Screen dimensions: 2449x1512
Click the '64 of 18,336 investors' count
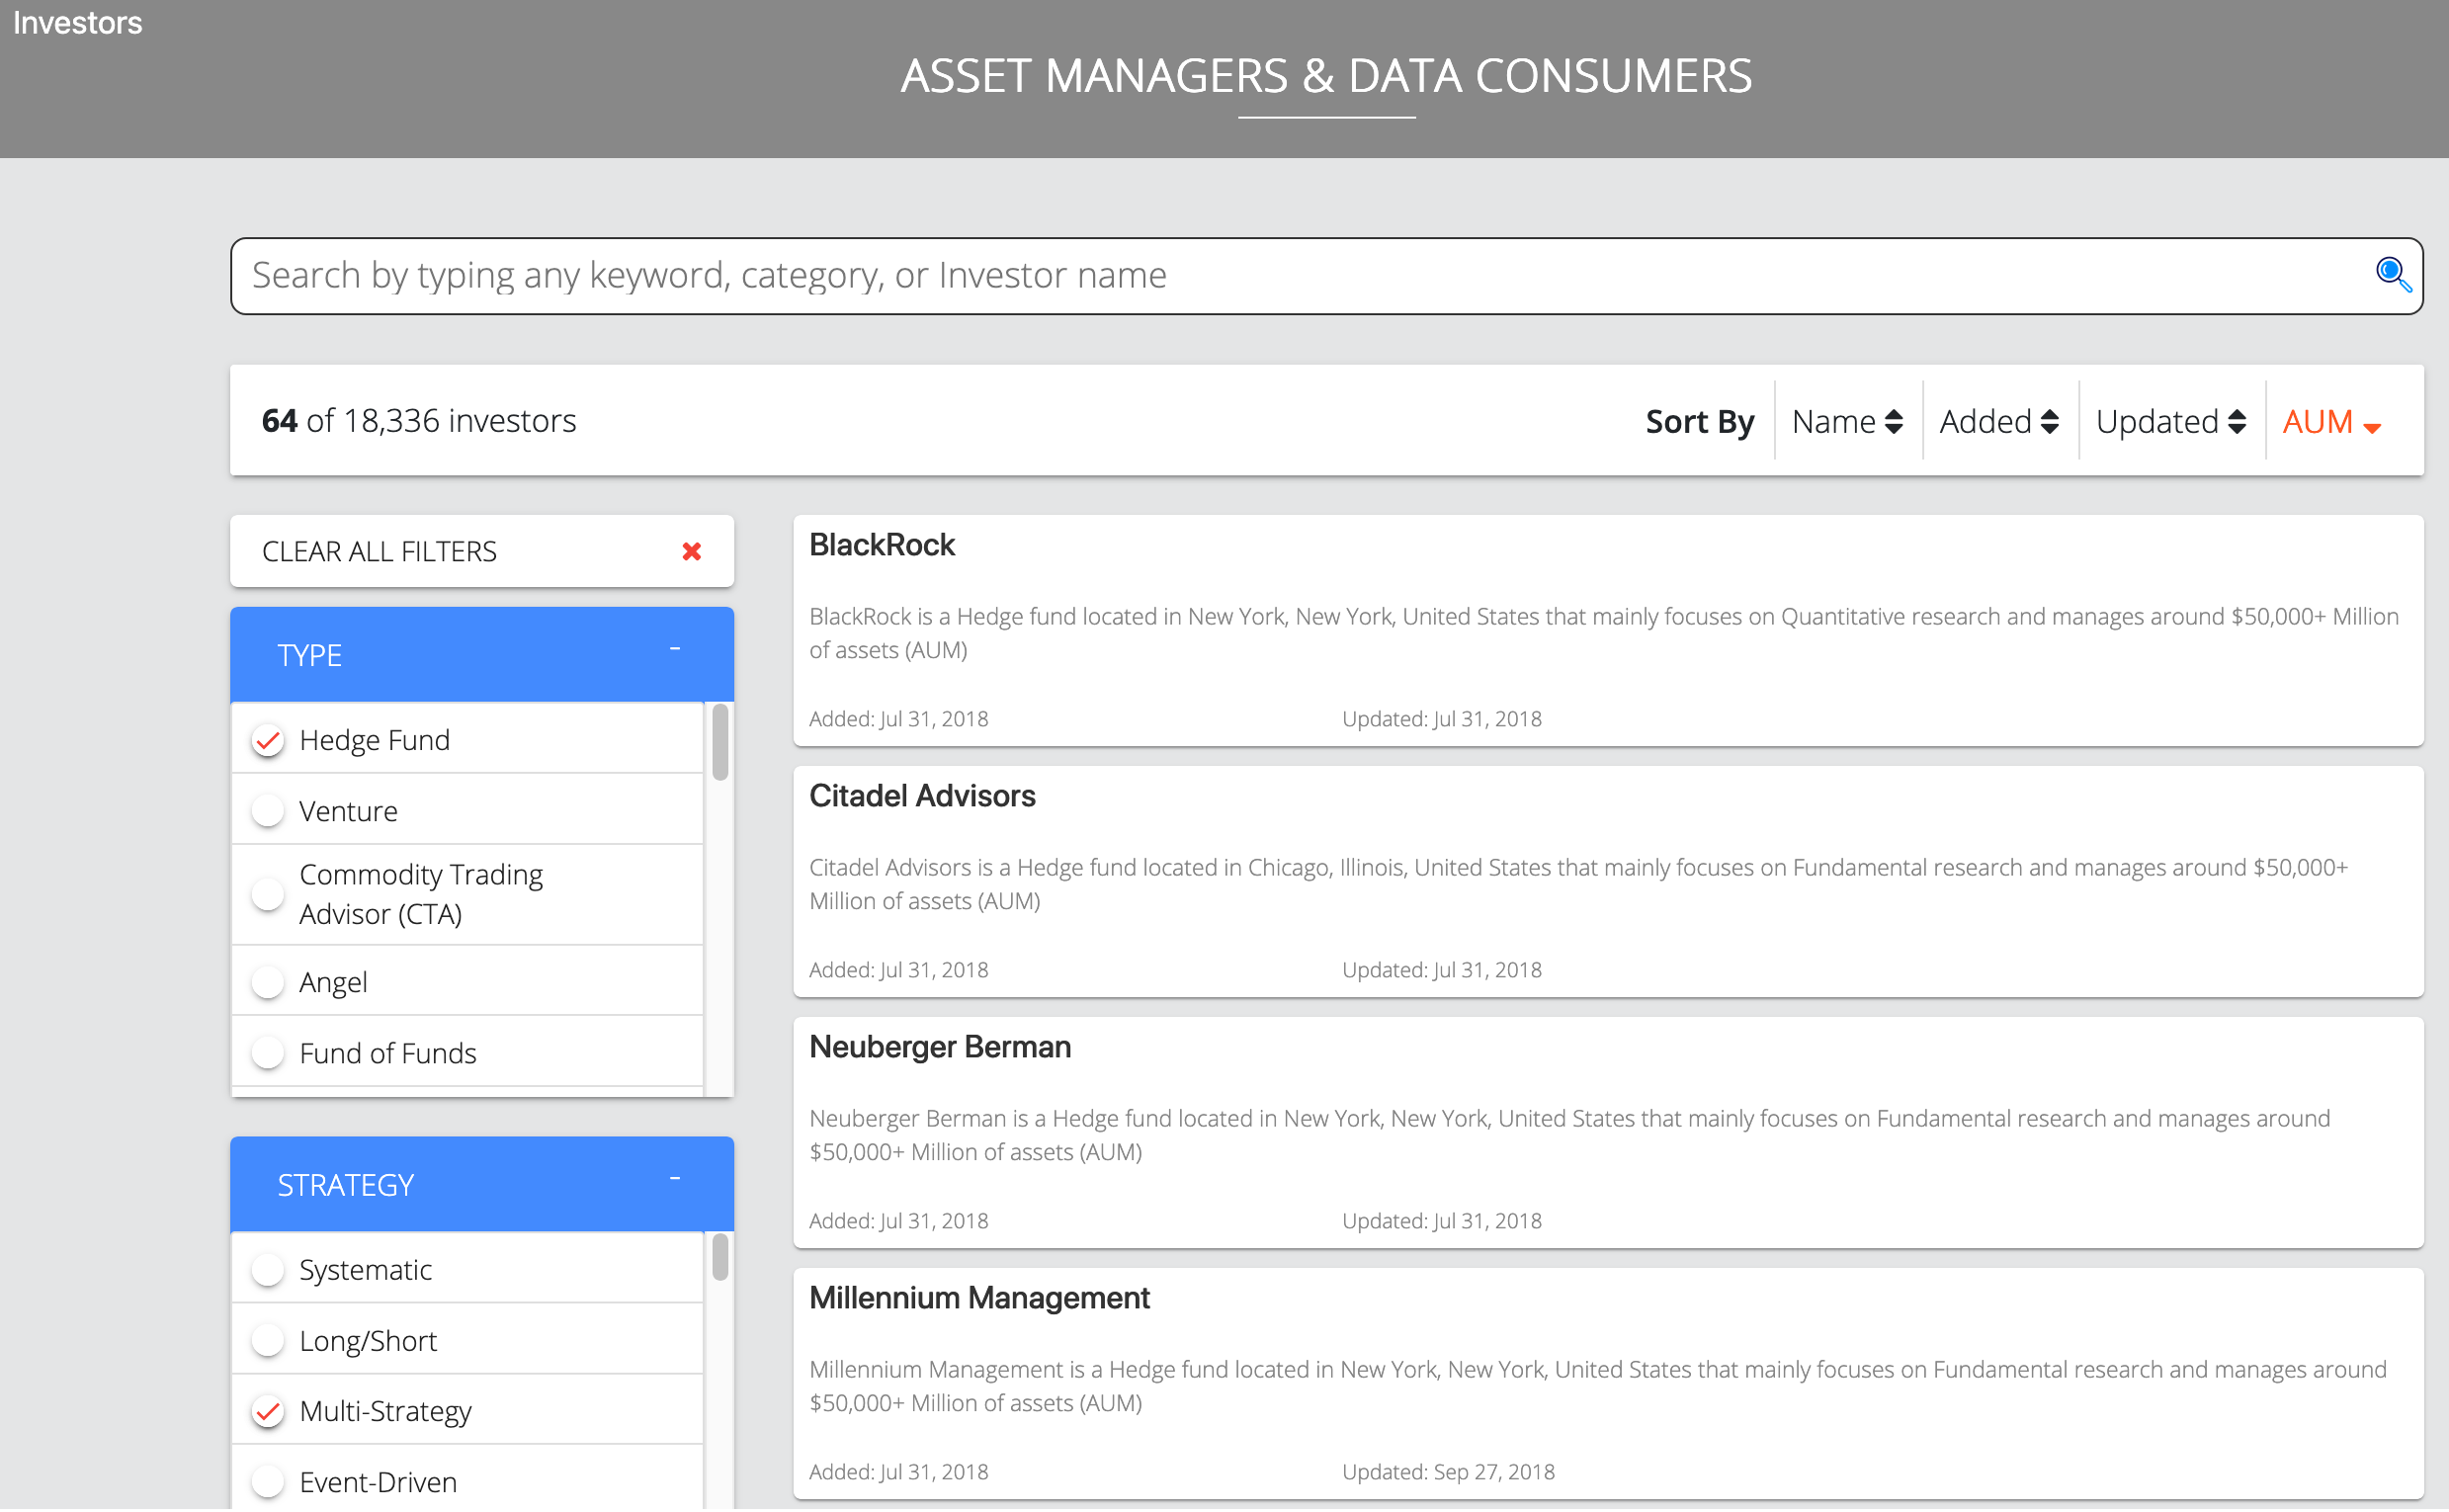click(x=419, y=421)
